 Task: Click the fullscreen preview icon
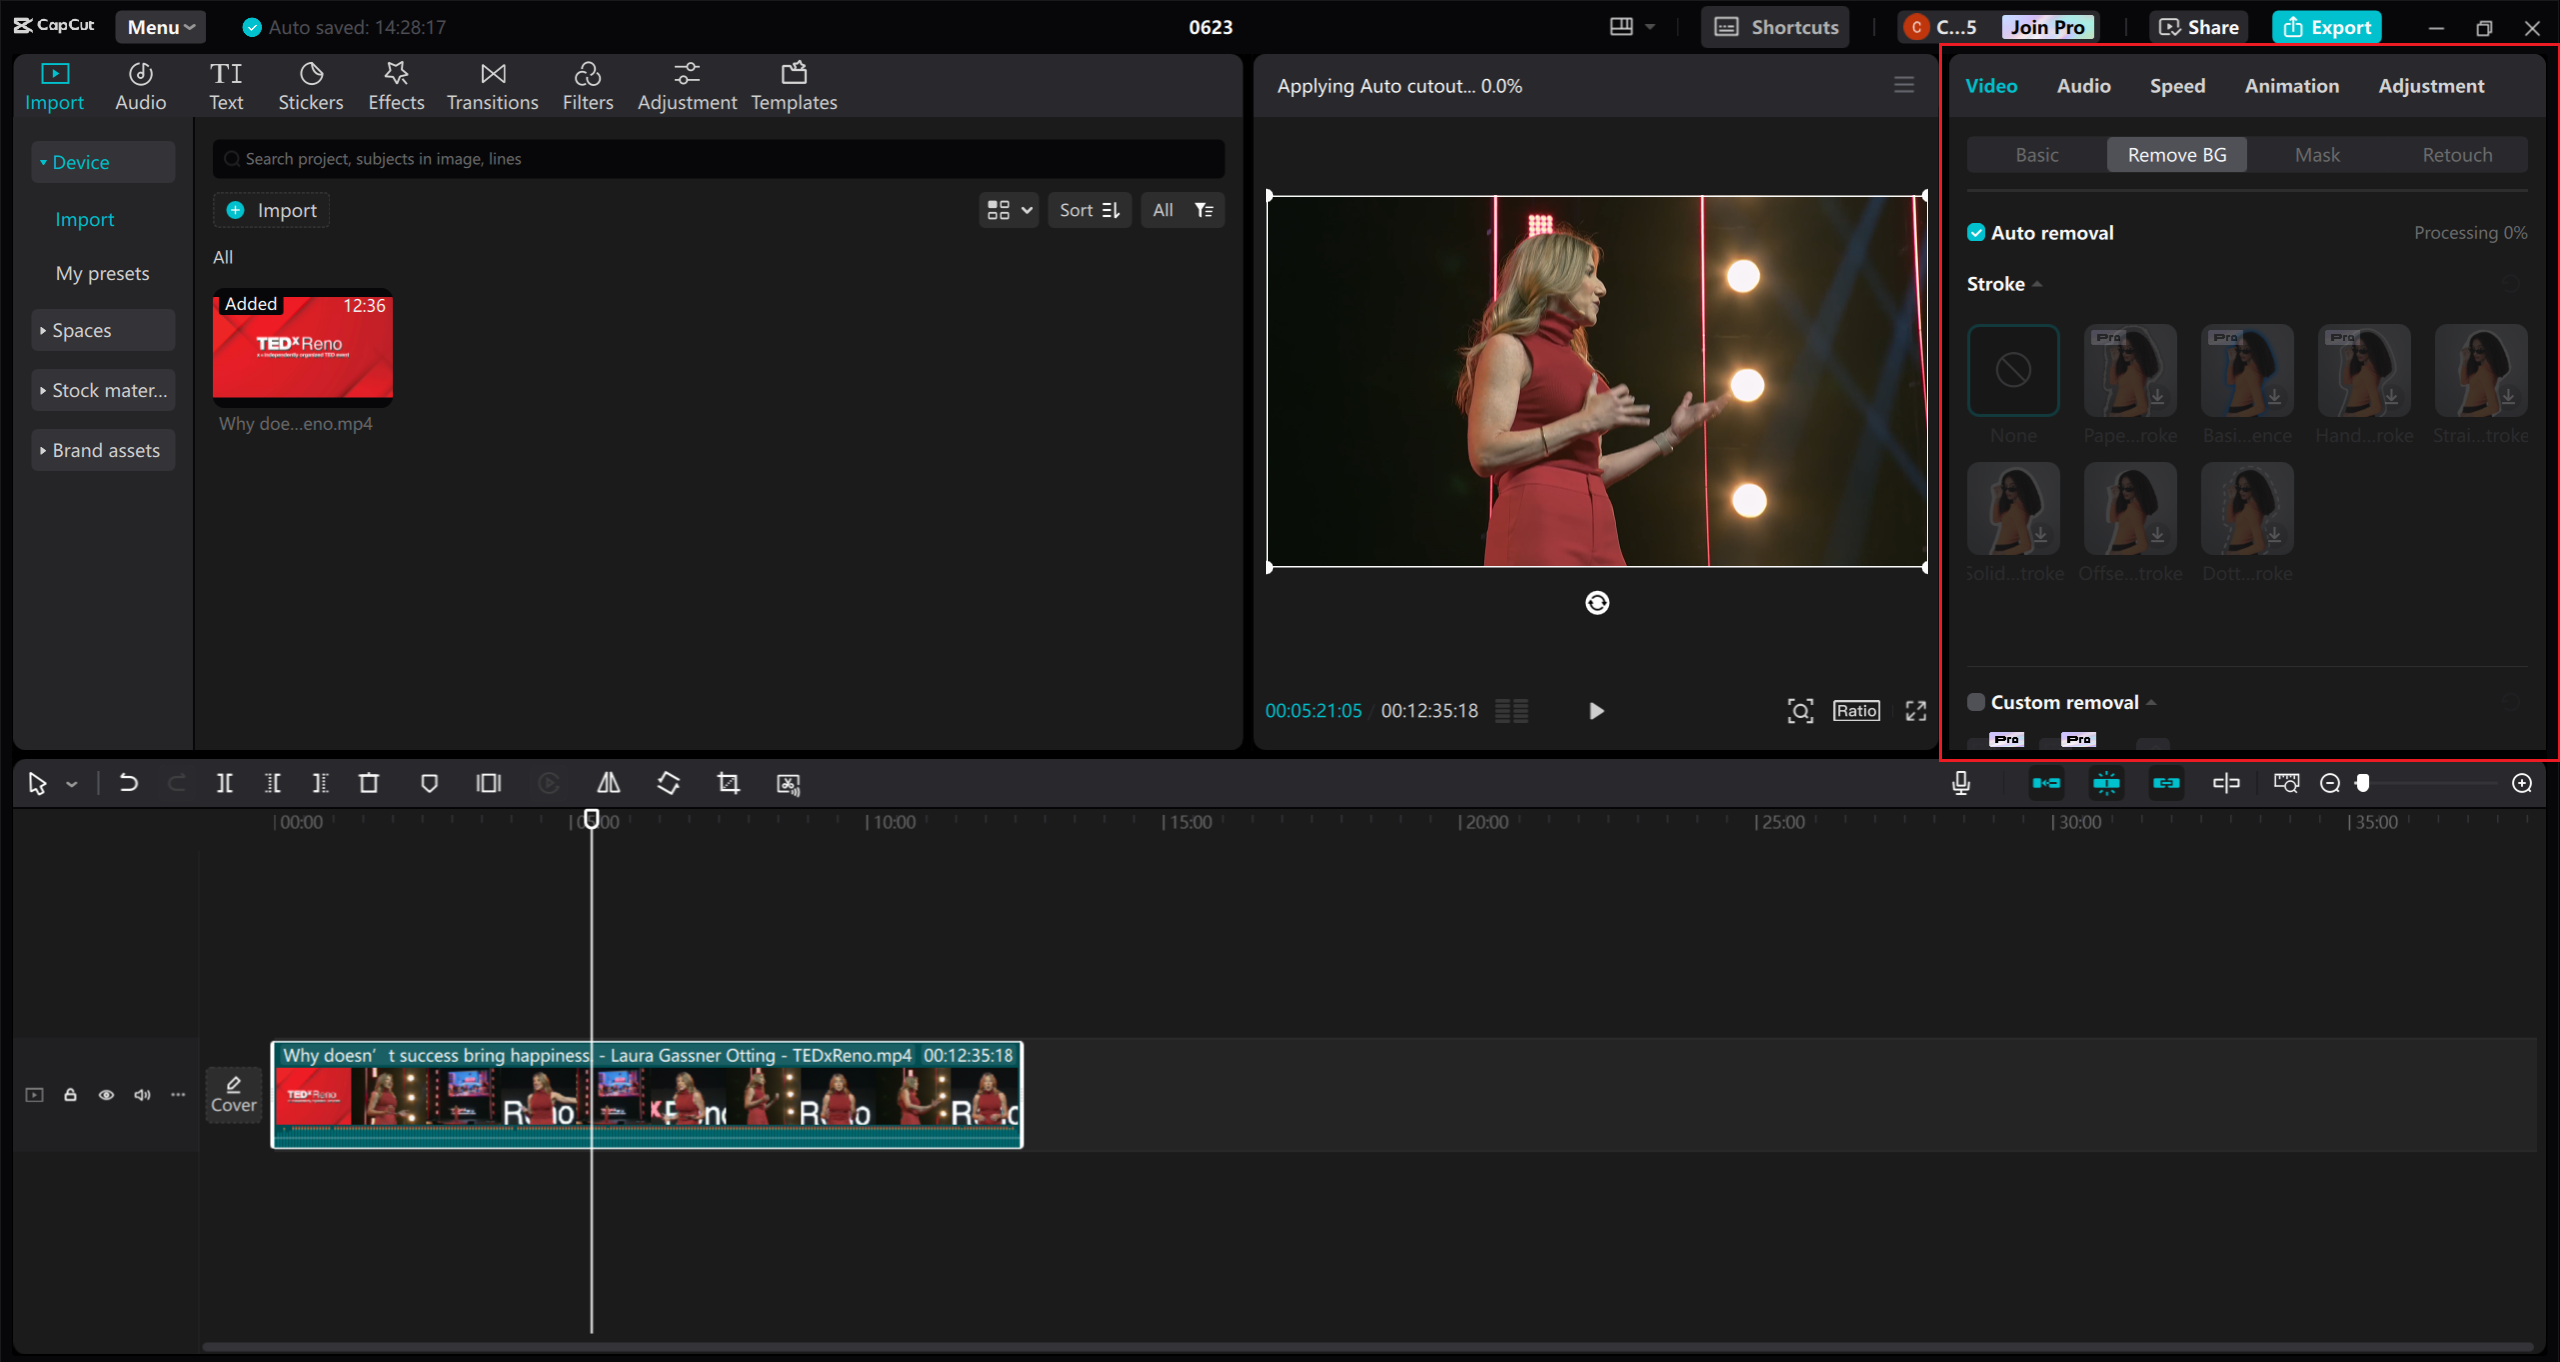point(1915,711)
